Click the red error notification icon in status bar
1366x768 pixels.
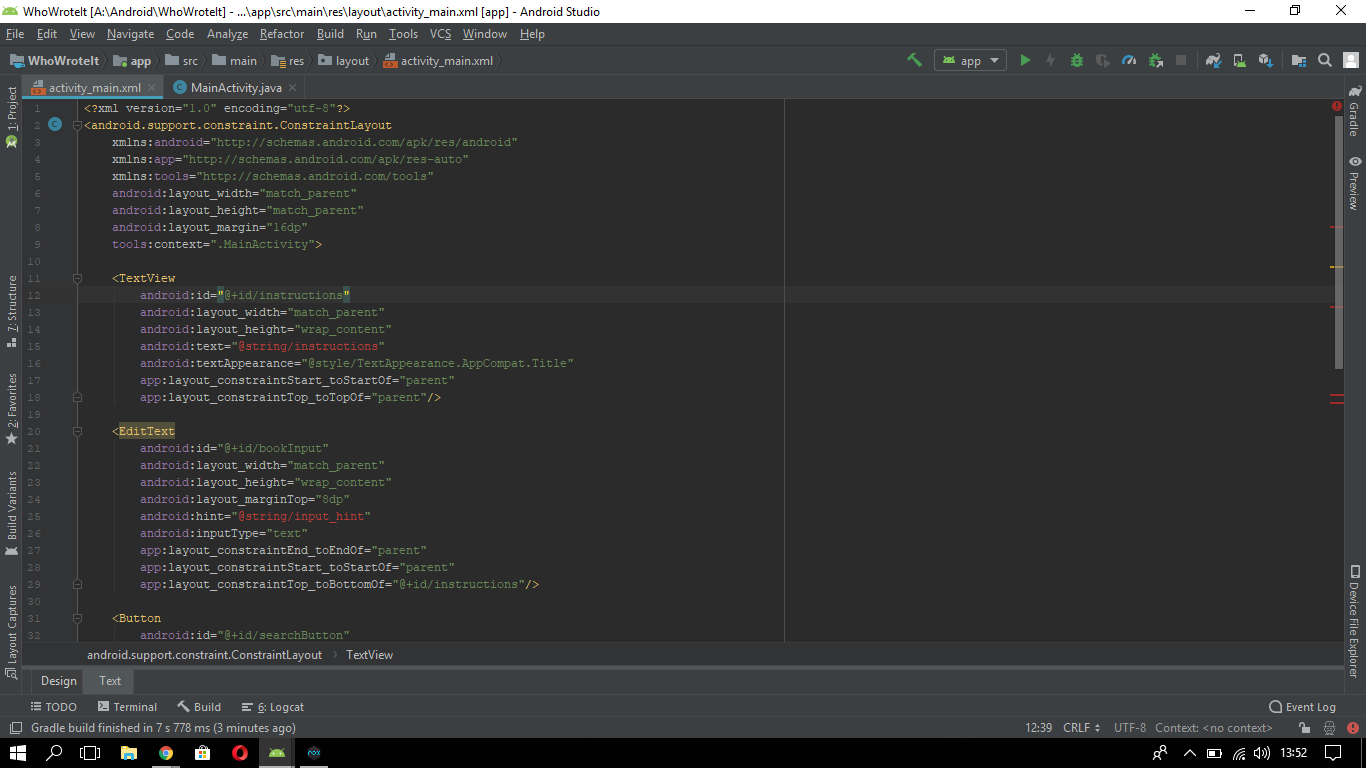(1351, 728)
